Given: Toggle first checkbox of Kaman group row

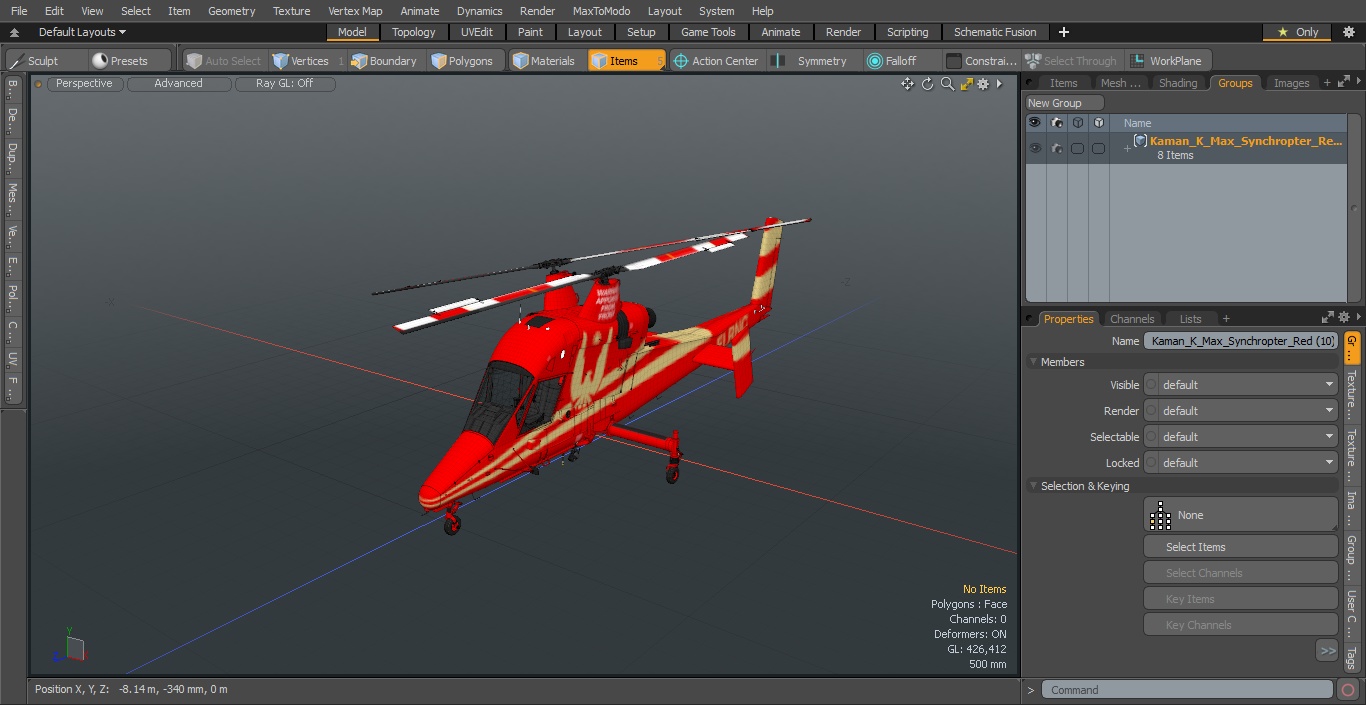Looking at the screenshot, I should click(1077, 148).
